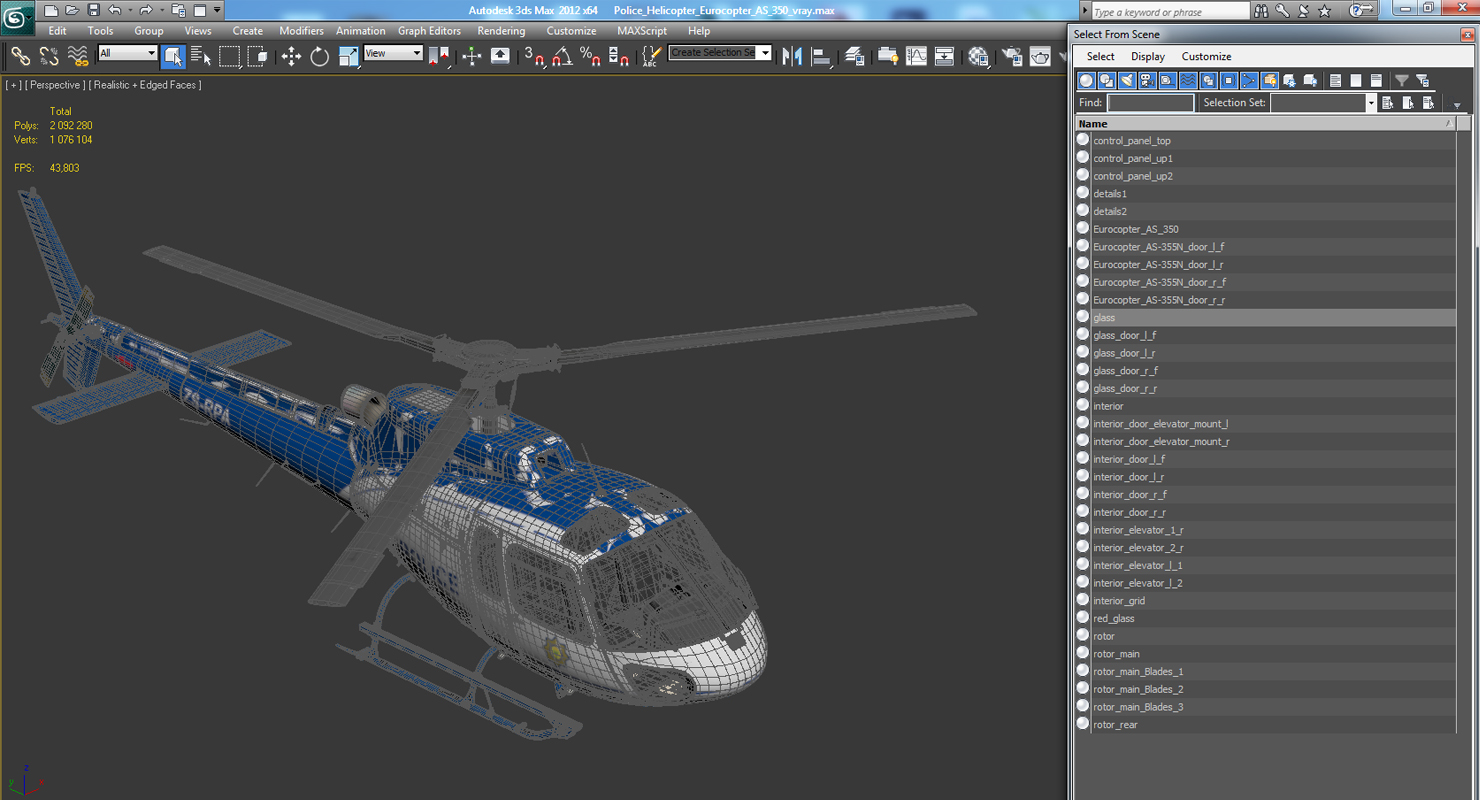Viewport: 1480px width, 800px height.
Task: Click the Find input field
Action: [x=1150, y=103]
